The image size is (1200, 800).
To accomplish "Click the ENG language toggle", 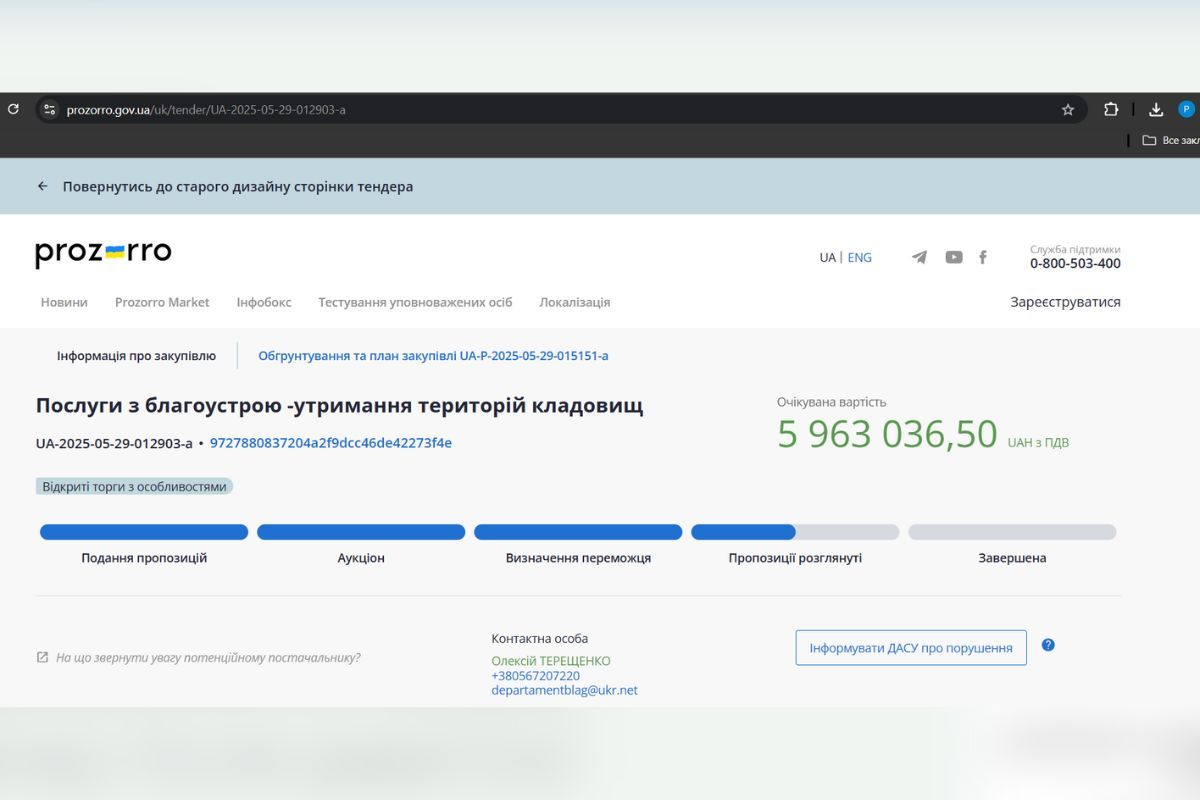I will pos(860,257).
